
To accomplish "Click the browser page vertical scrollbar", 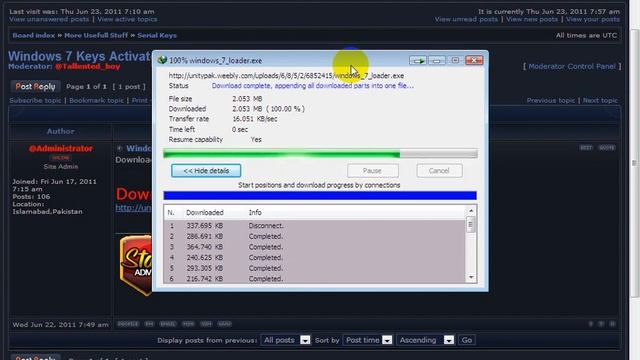I will pos(635,163).
